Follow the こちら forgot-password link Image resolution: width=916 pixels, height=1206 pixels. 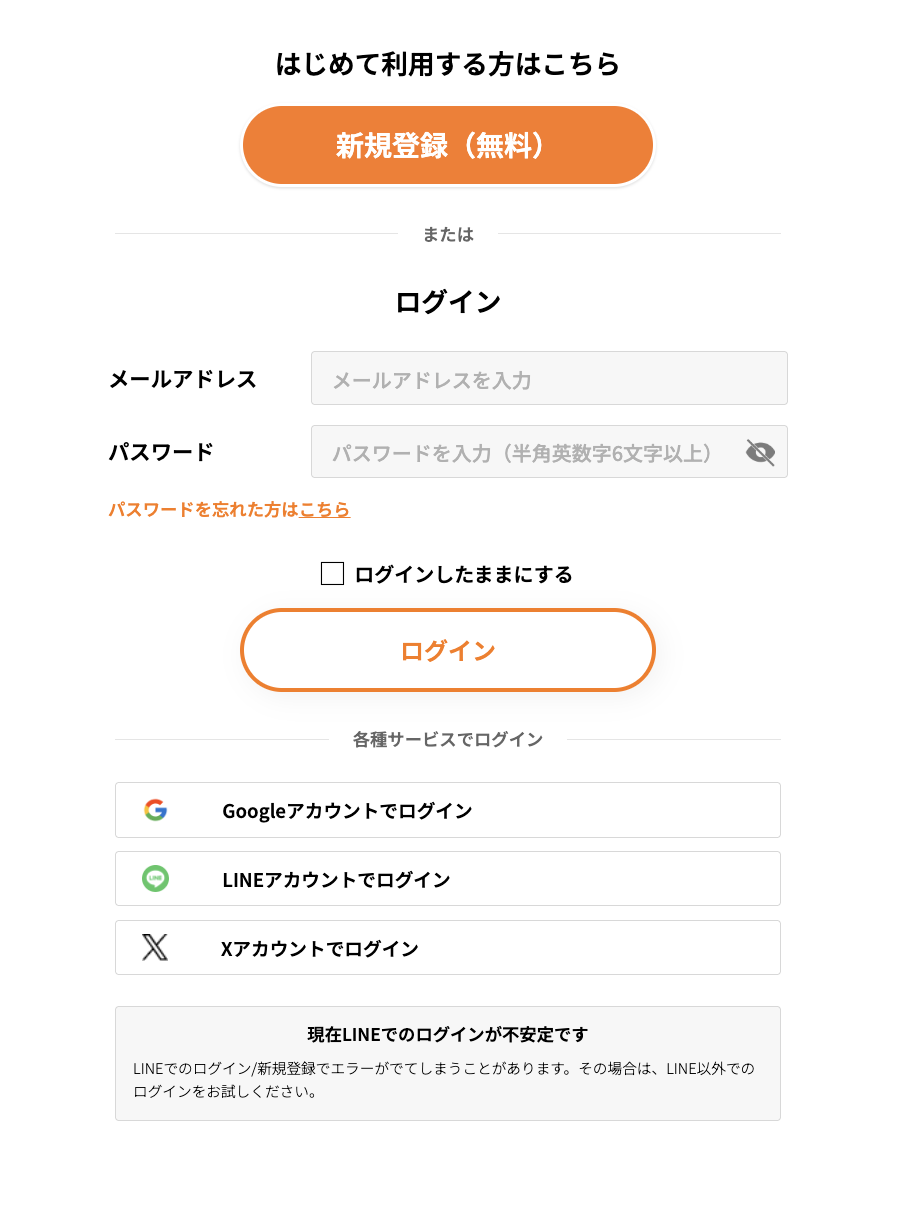(x=325, y=510)
